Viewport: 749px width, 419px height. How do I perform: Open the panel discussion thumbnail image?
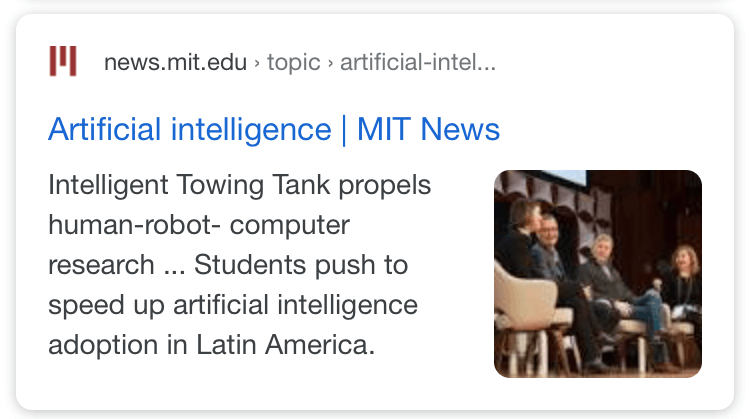598,274
